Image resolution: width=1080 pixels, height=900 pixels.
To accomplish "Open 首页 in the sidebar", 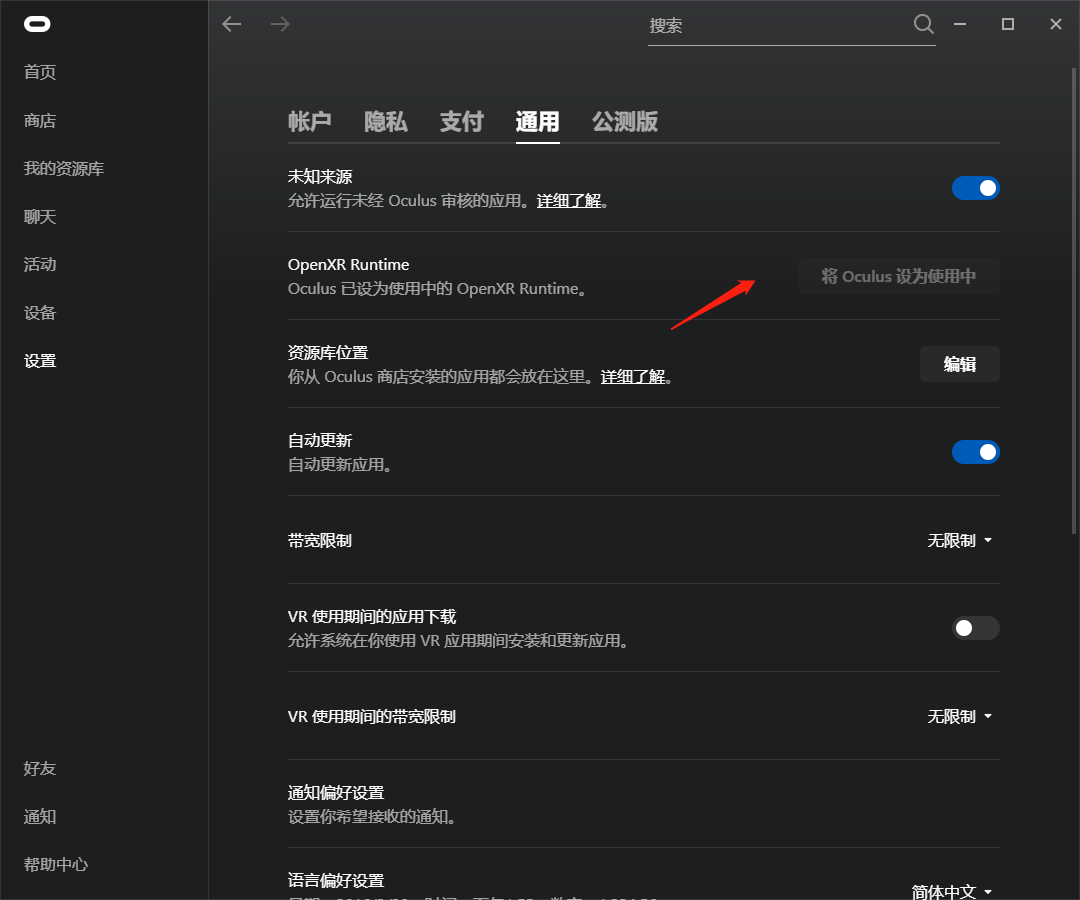I will (40, 72).
